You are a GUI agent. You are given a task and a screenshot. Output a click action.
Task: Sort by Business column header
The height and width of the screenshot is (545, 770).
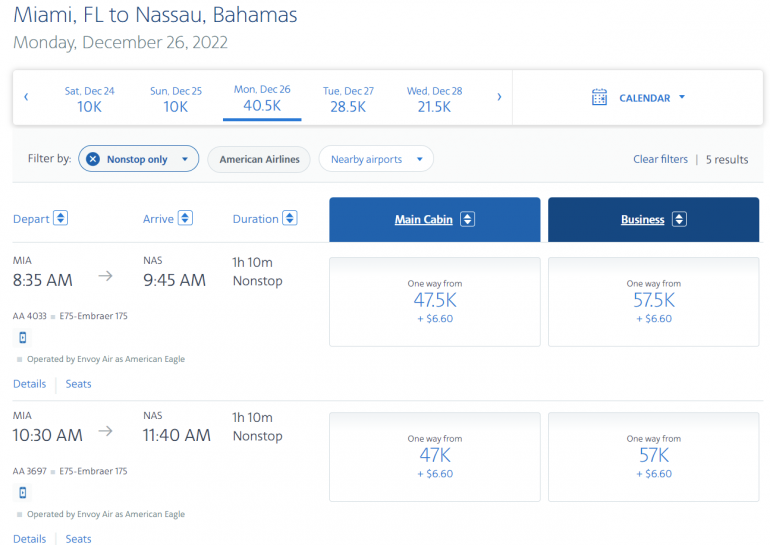(x=653, y=219)
